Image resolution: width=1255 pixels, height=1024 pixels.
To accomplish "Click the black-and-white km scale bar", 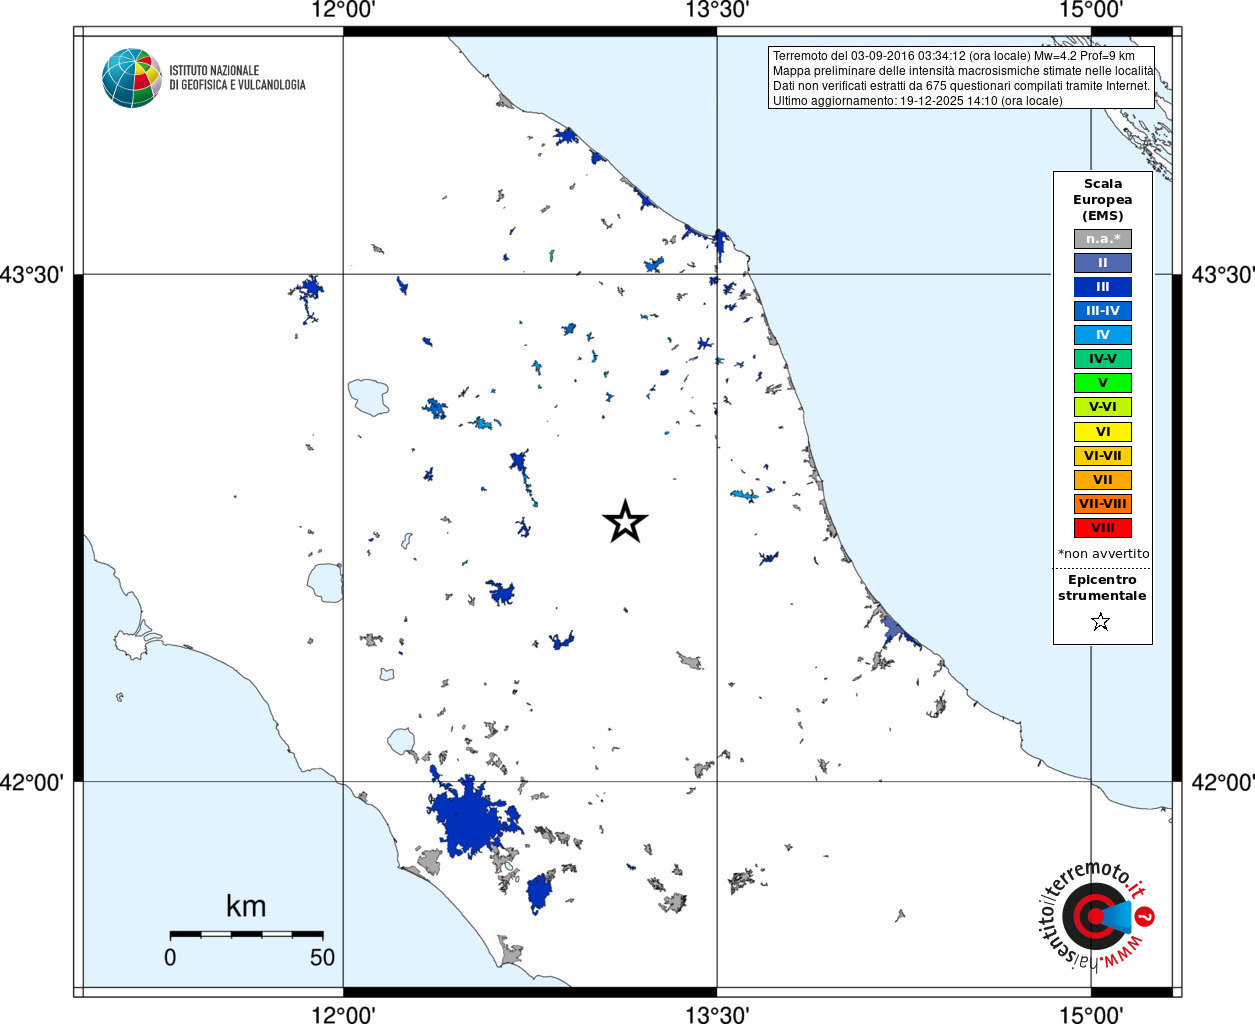I will (x=246, y=934).
